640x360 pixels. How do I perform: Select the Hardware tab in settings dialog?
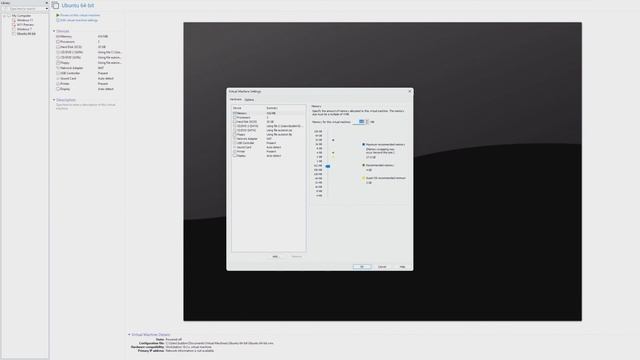click(x=236, y=99)
